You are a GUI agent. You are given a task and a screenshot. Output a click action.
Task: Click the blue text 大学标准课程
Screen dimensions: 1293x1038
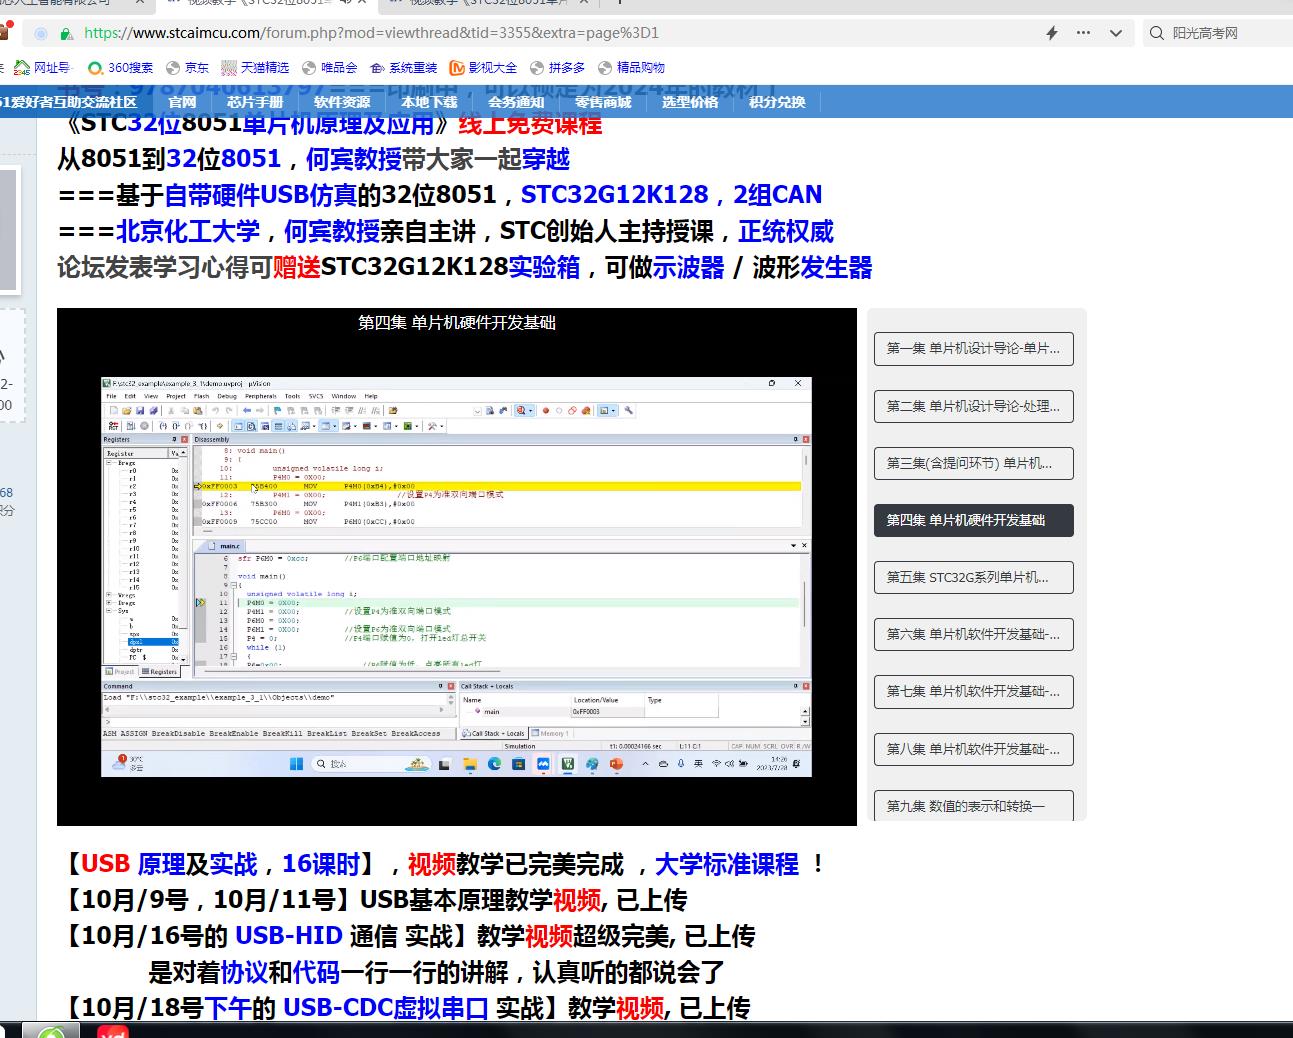[x=726, y=864]
